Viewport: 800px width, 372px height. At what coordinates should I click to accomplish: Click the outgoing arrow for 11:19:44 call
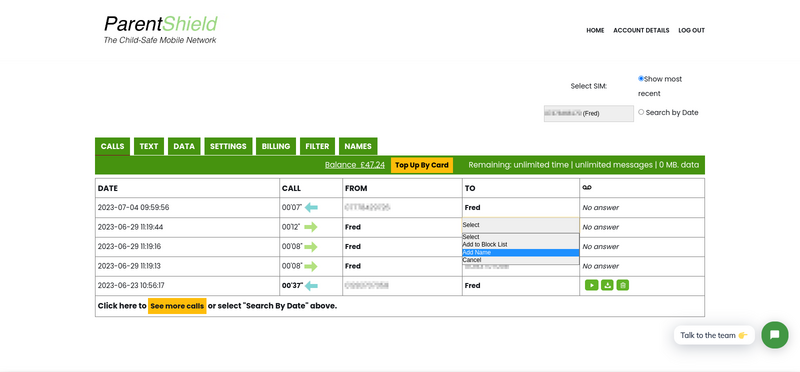(x=311, y=227)
